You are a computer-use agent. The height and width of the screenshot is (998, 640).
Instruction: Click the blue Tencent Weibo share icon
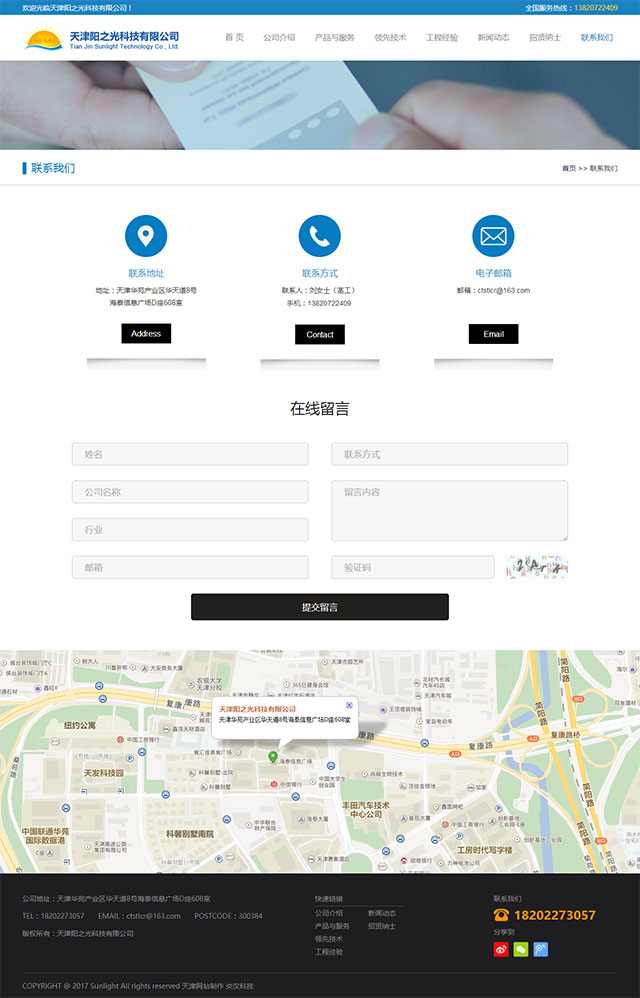point(541,949)
